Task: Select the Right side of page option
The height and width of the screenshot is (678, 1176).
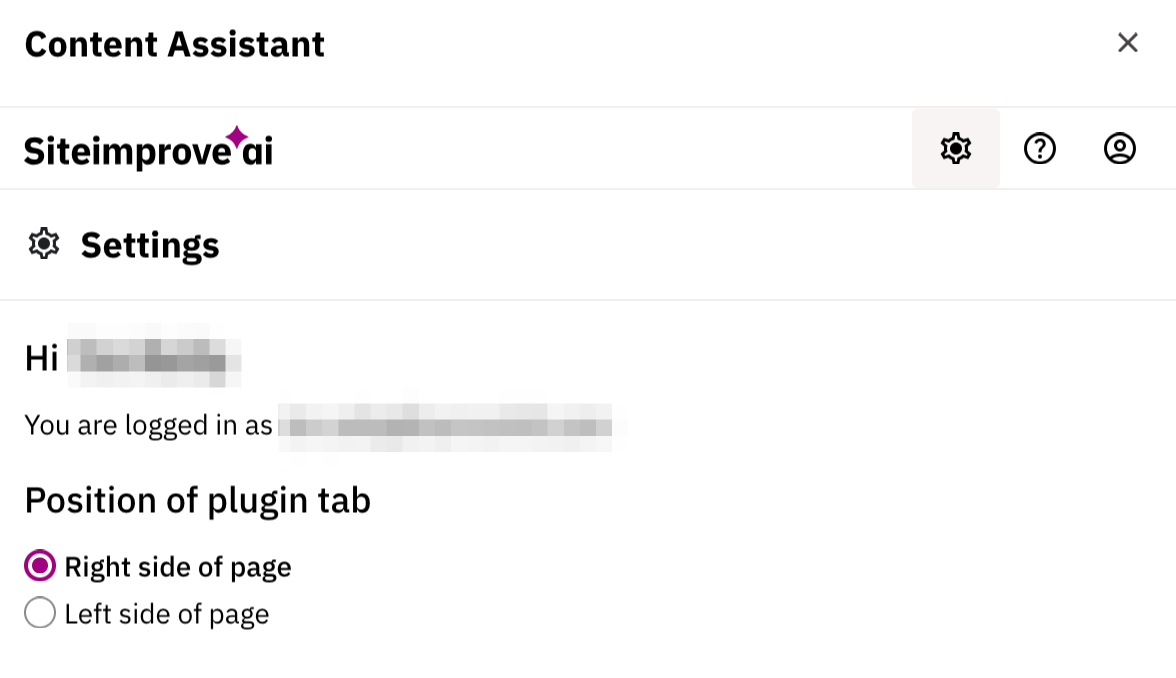Action: click(38, 566)
